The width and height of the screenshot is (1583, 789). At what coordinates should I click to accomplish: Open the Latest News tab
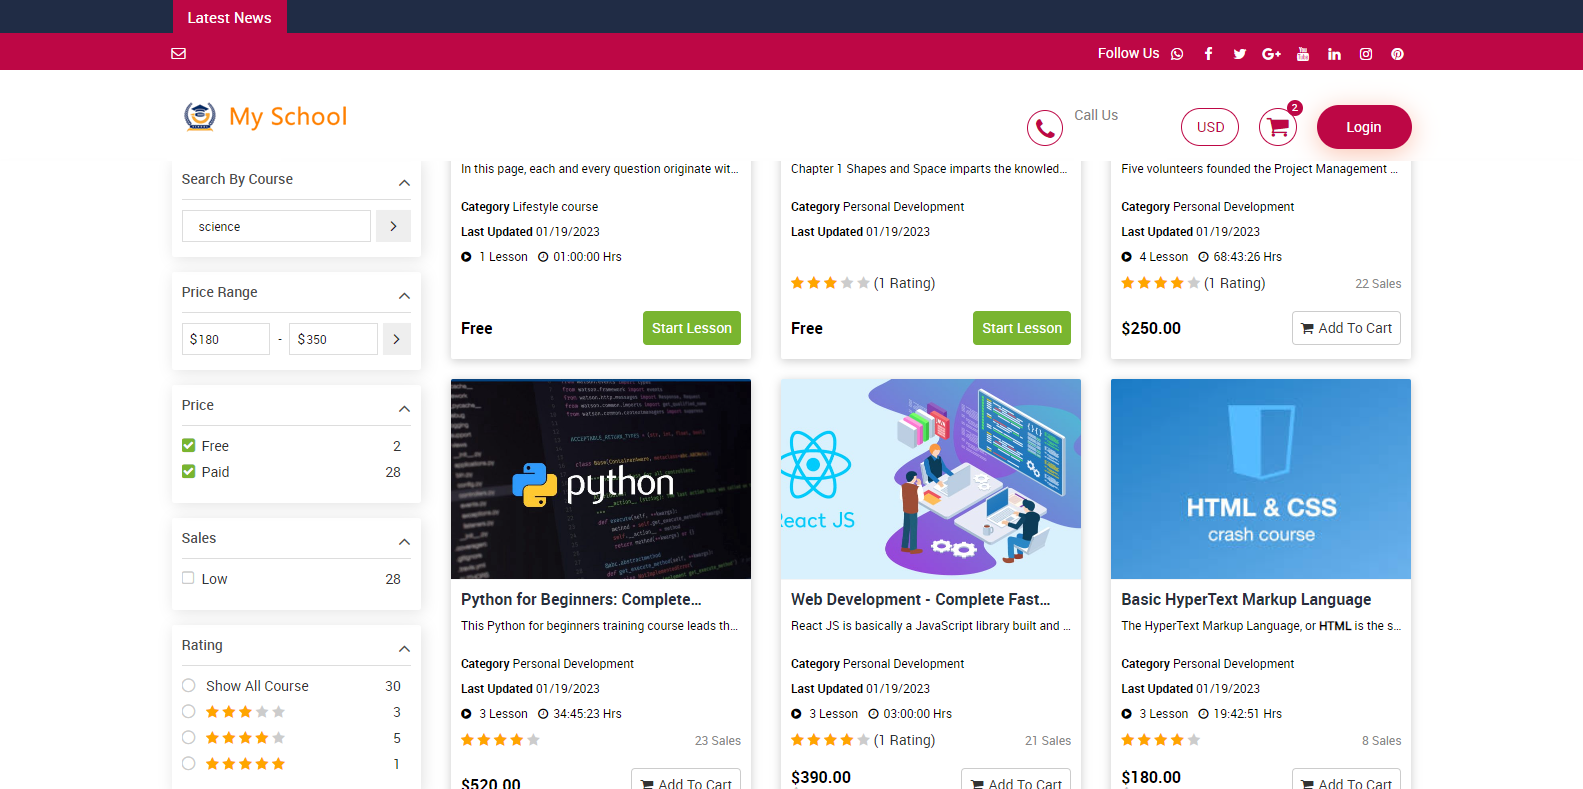pyautogui.click(x=229, y=17)
